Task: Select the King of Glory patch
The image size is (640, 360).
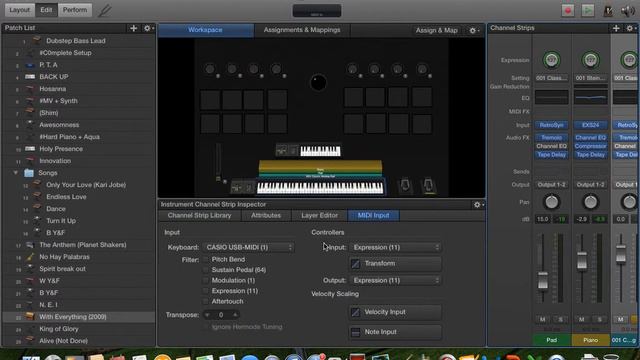Action: click(78, 329)
